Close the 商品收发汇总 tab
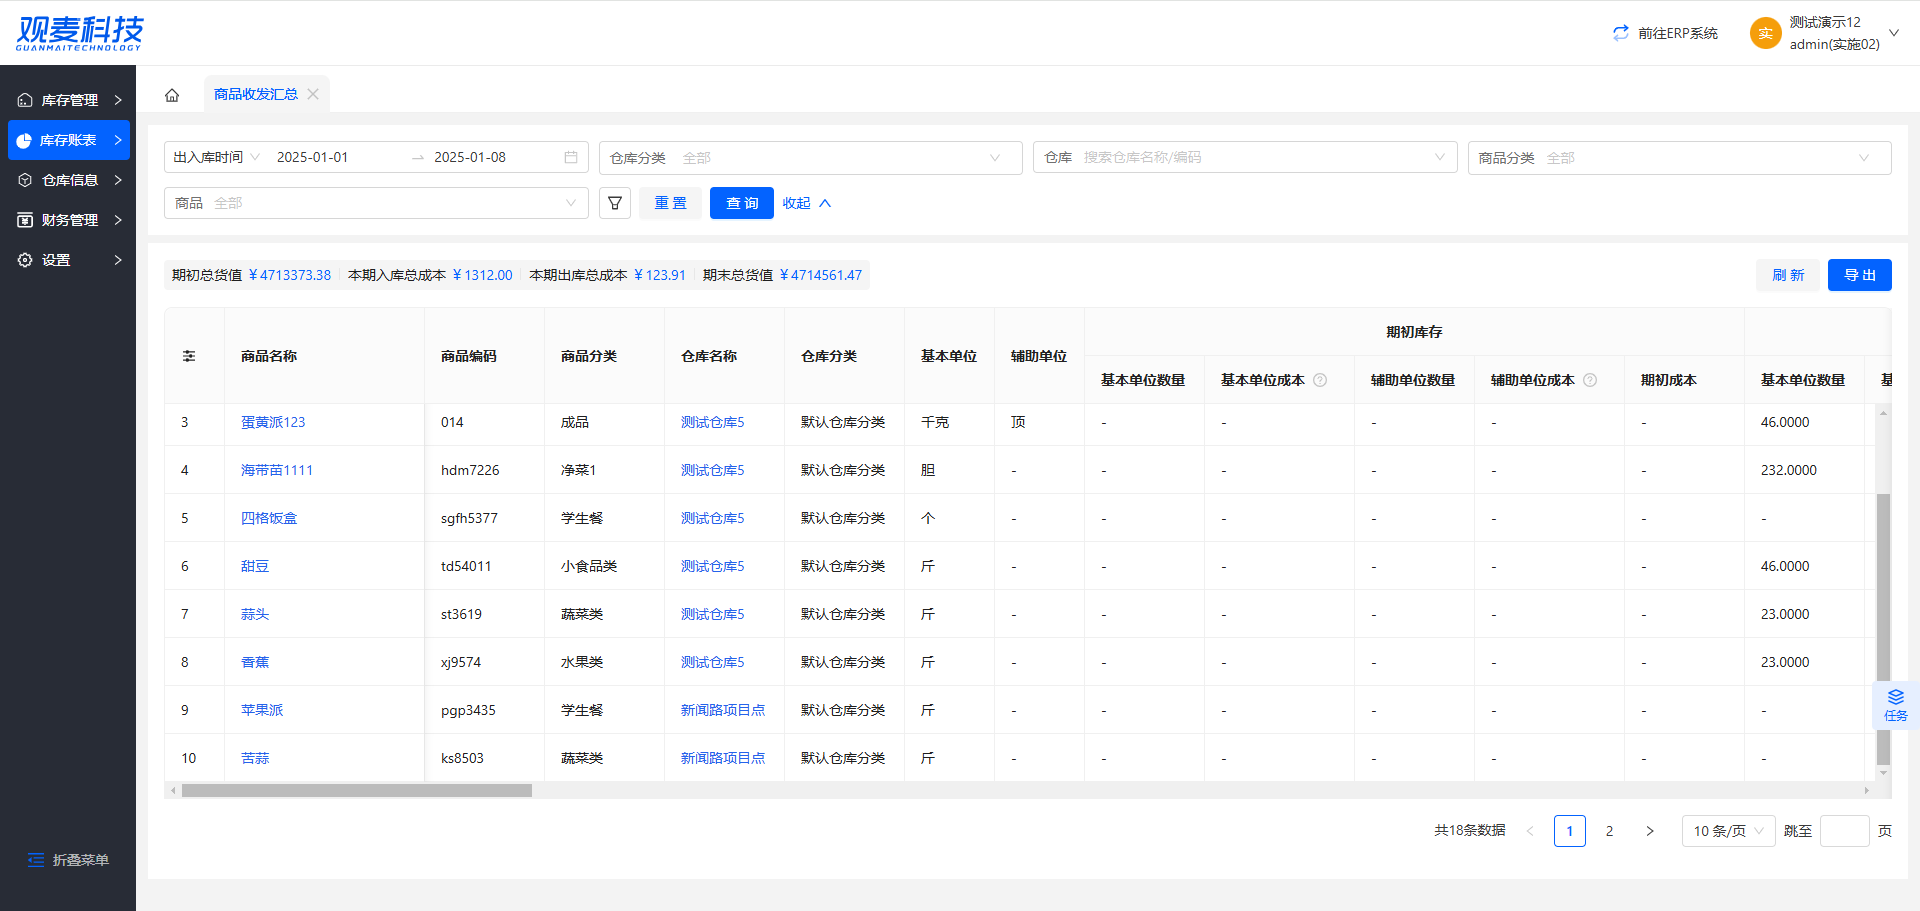This screenshot has width=1920, height=911. pyautogui.click(x=313, y=94)
